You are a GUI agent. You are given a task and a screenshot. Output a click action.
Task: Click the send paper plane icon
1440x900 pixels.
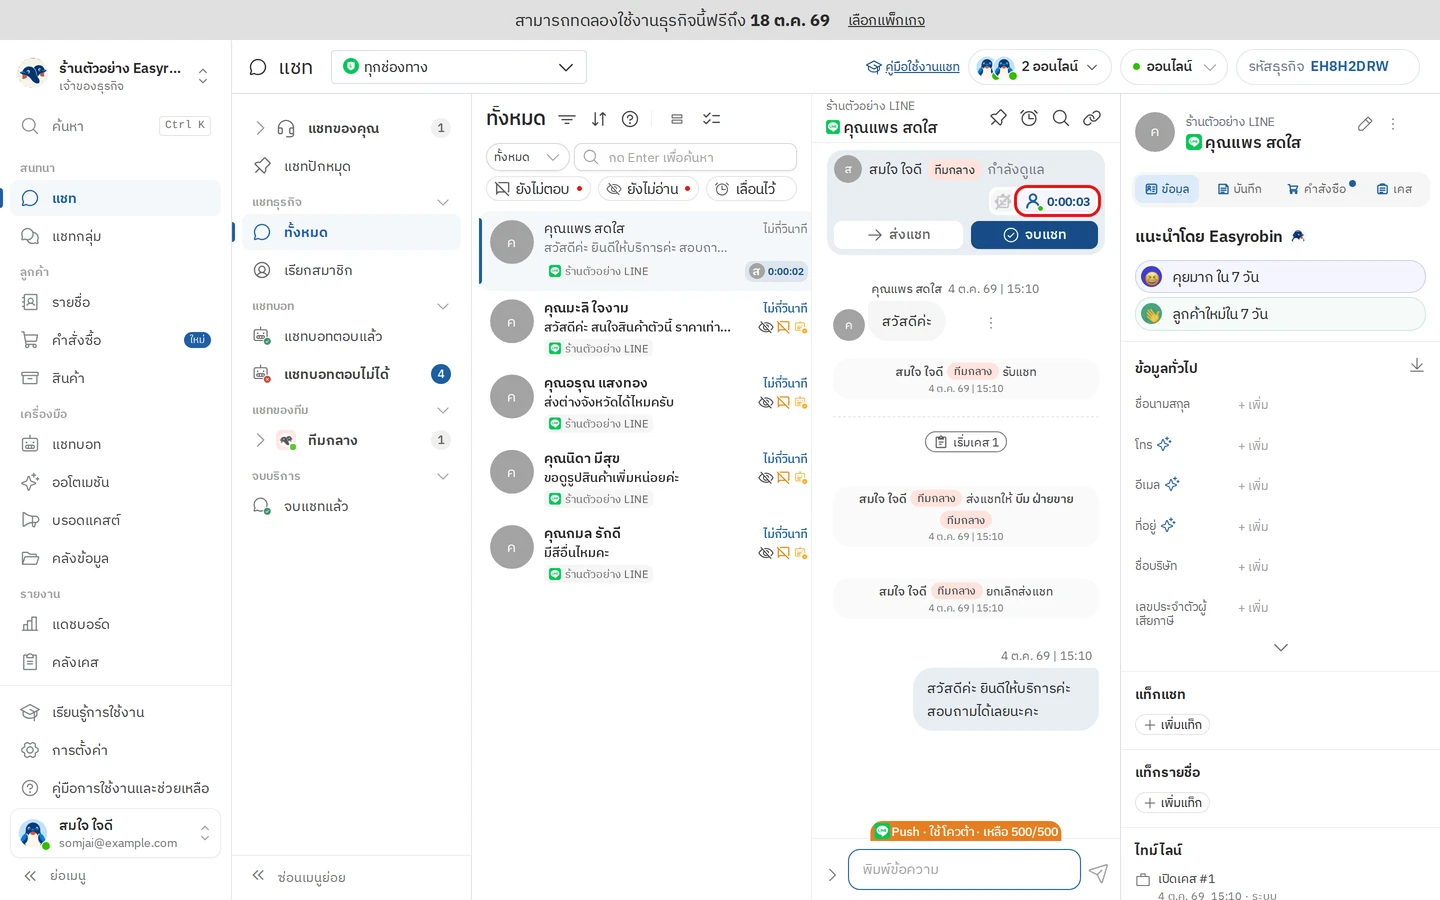coord(1098,873)
